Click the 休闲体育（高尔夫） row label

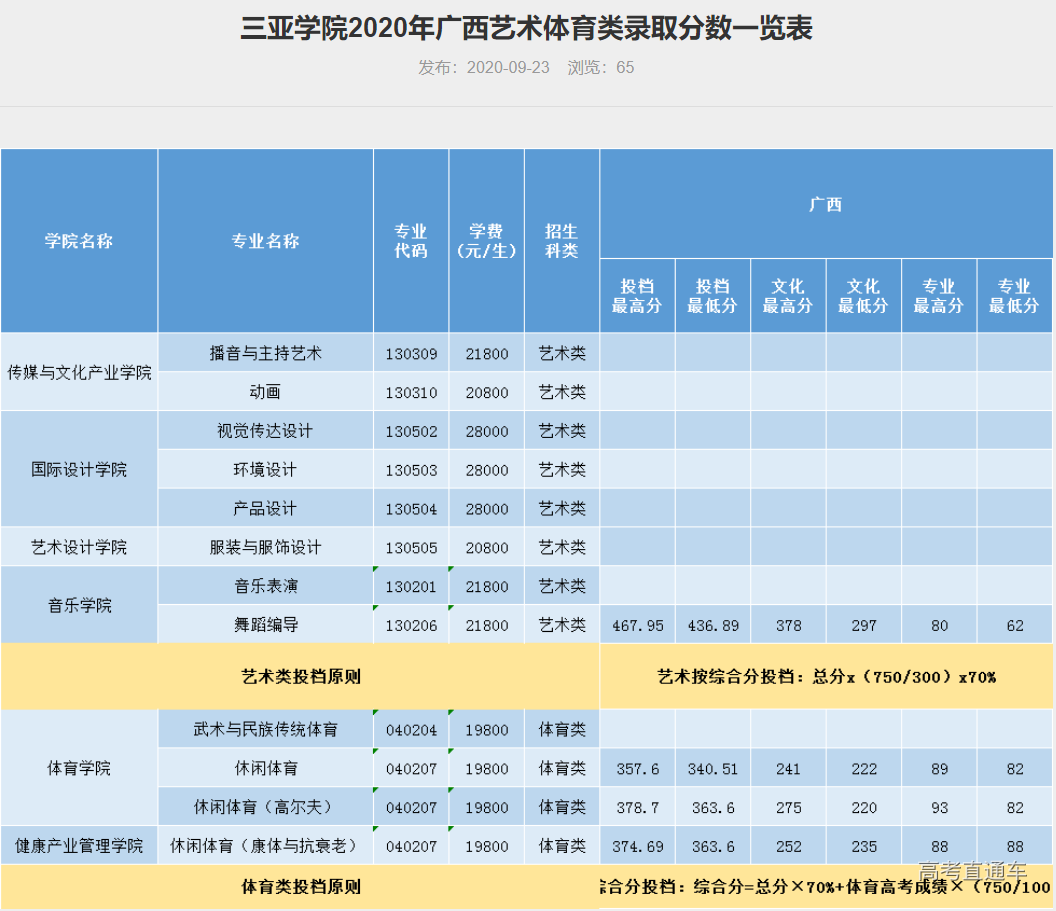(x=265, y=806)
